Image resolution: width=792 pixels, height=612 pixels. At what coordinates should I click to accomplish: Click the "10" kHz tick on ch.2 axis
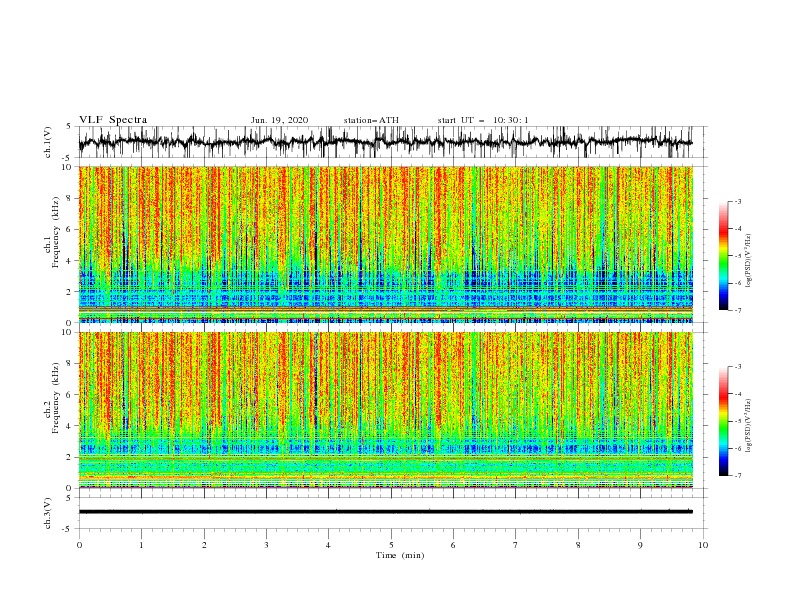(68, 332)
